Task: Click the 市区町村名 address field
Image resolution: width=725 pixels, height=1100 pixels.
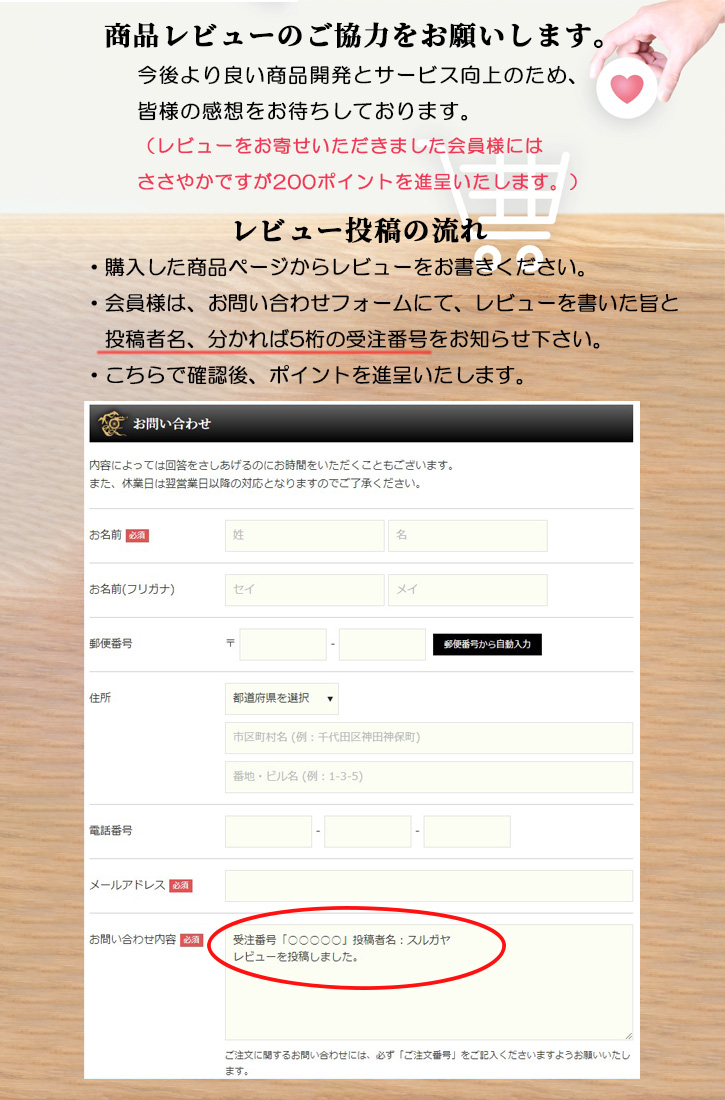Action: [x=428, y=738]
